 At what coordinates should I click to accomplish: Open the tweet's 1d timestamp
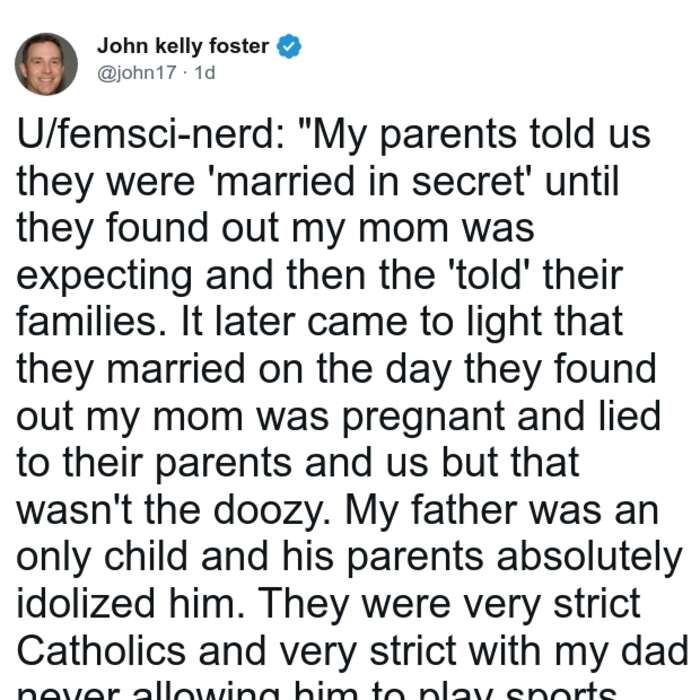[205, 72]
